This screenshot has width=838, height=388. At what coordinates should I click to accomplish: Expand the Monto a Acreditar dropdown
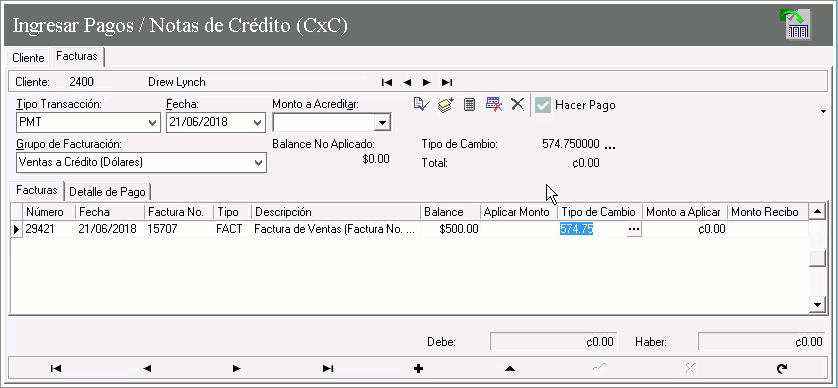click(x=382, y=122)
